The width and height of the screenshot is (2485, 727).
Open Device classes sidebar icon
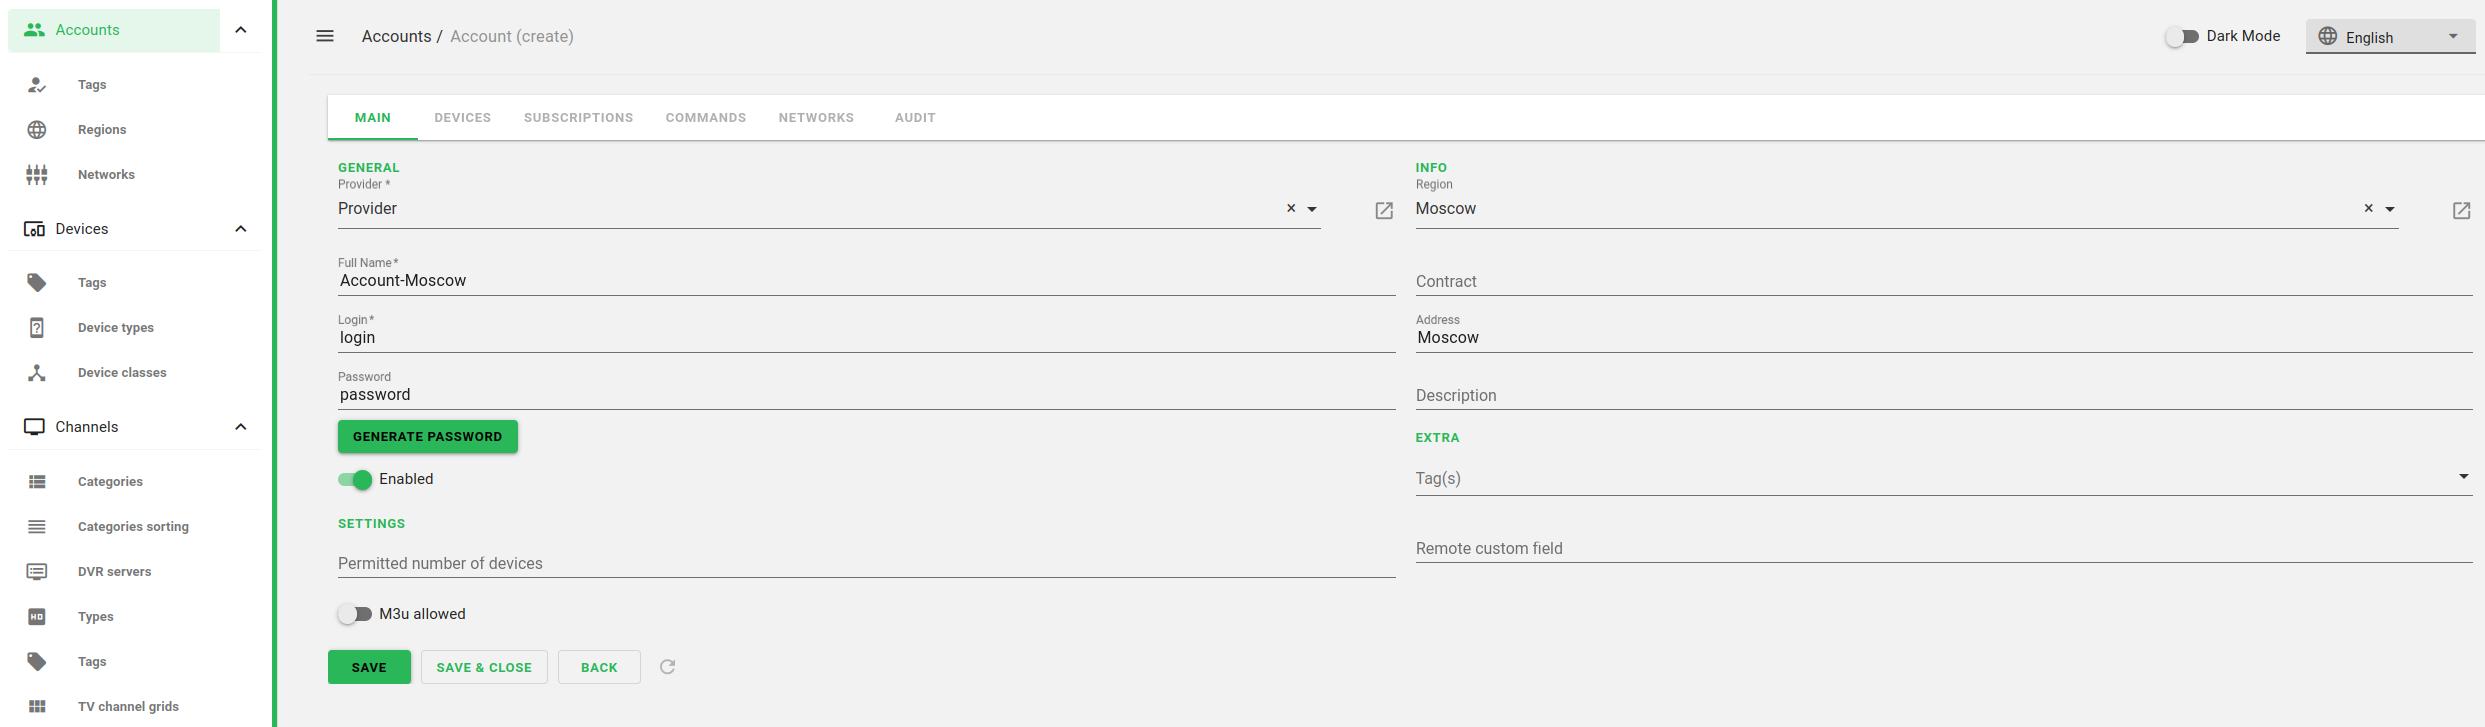(37, 373)
